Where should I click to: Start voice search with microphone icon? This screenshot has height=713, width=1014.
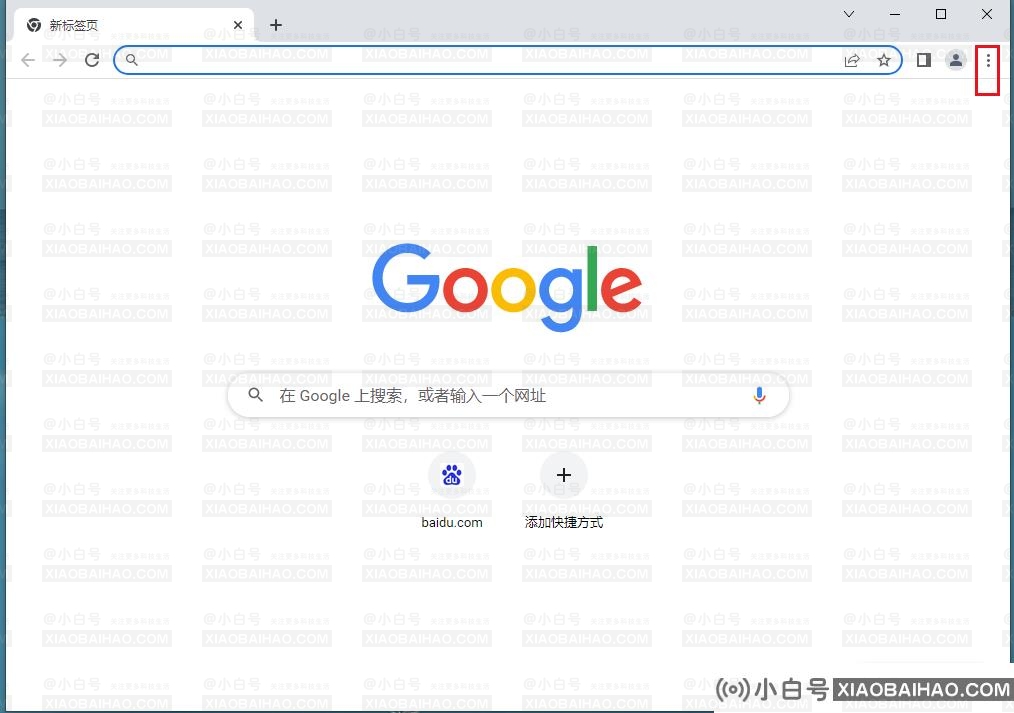point(759,396)
